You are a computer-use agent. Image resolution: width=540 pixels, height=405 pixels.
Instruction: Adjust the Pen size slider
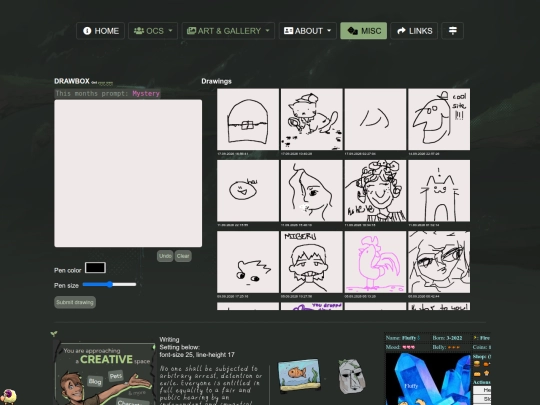click(110, 284)
